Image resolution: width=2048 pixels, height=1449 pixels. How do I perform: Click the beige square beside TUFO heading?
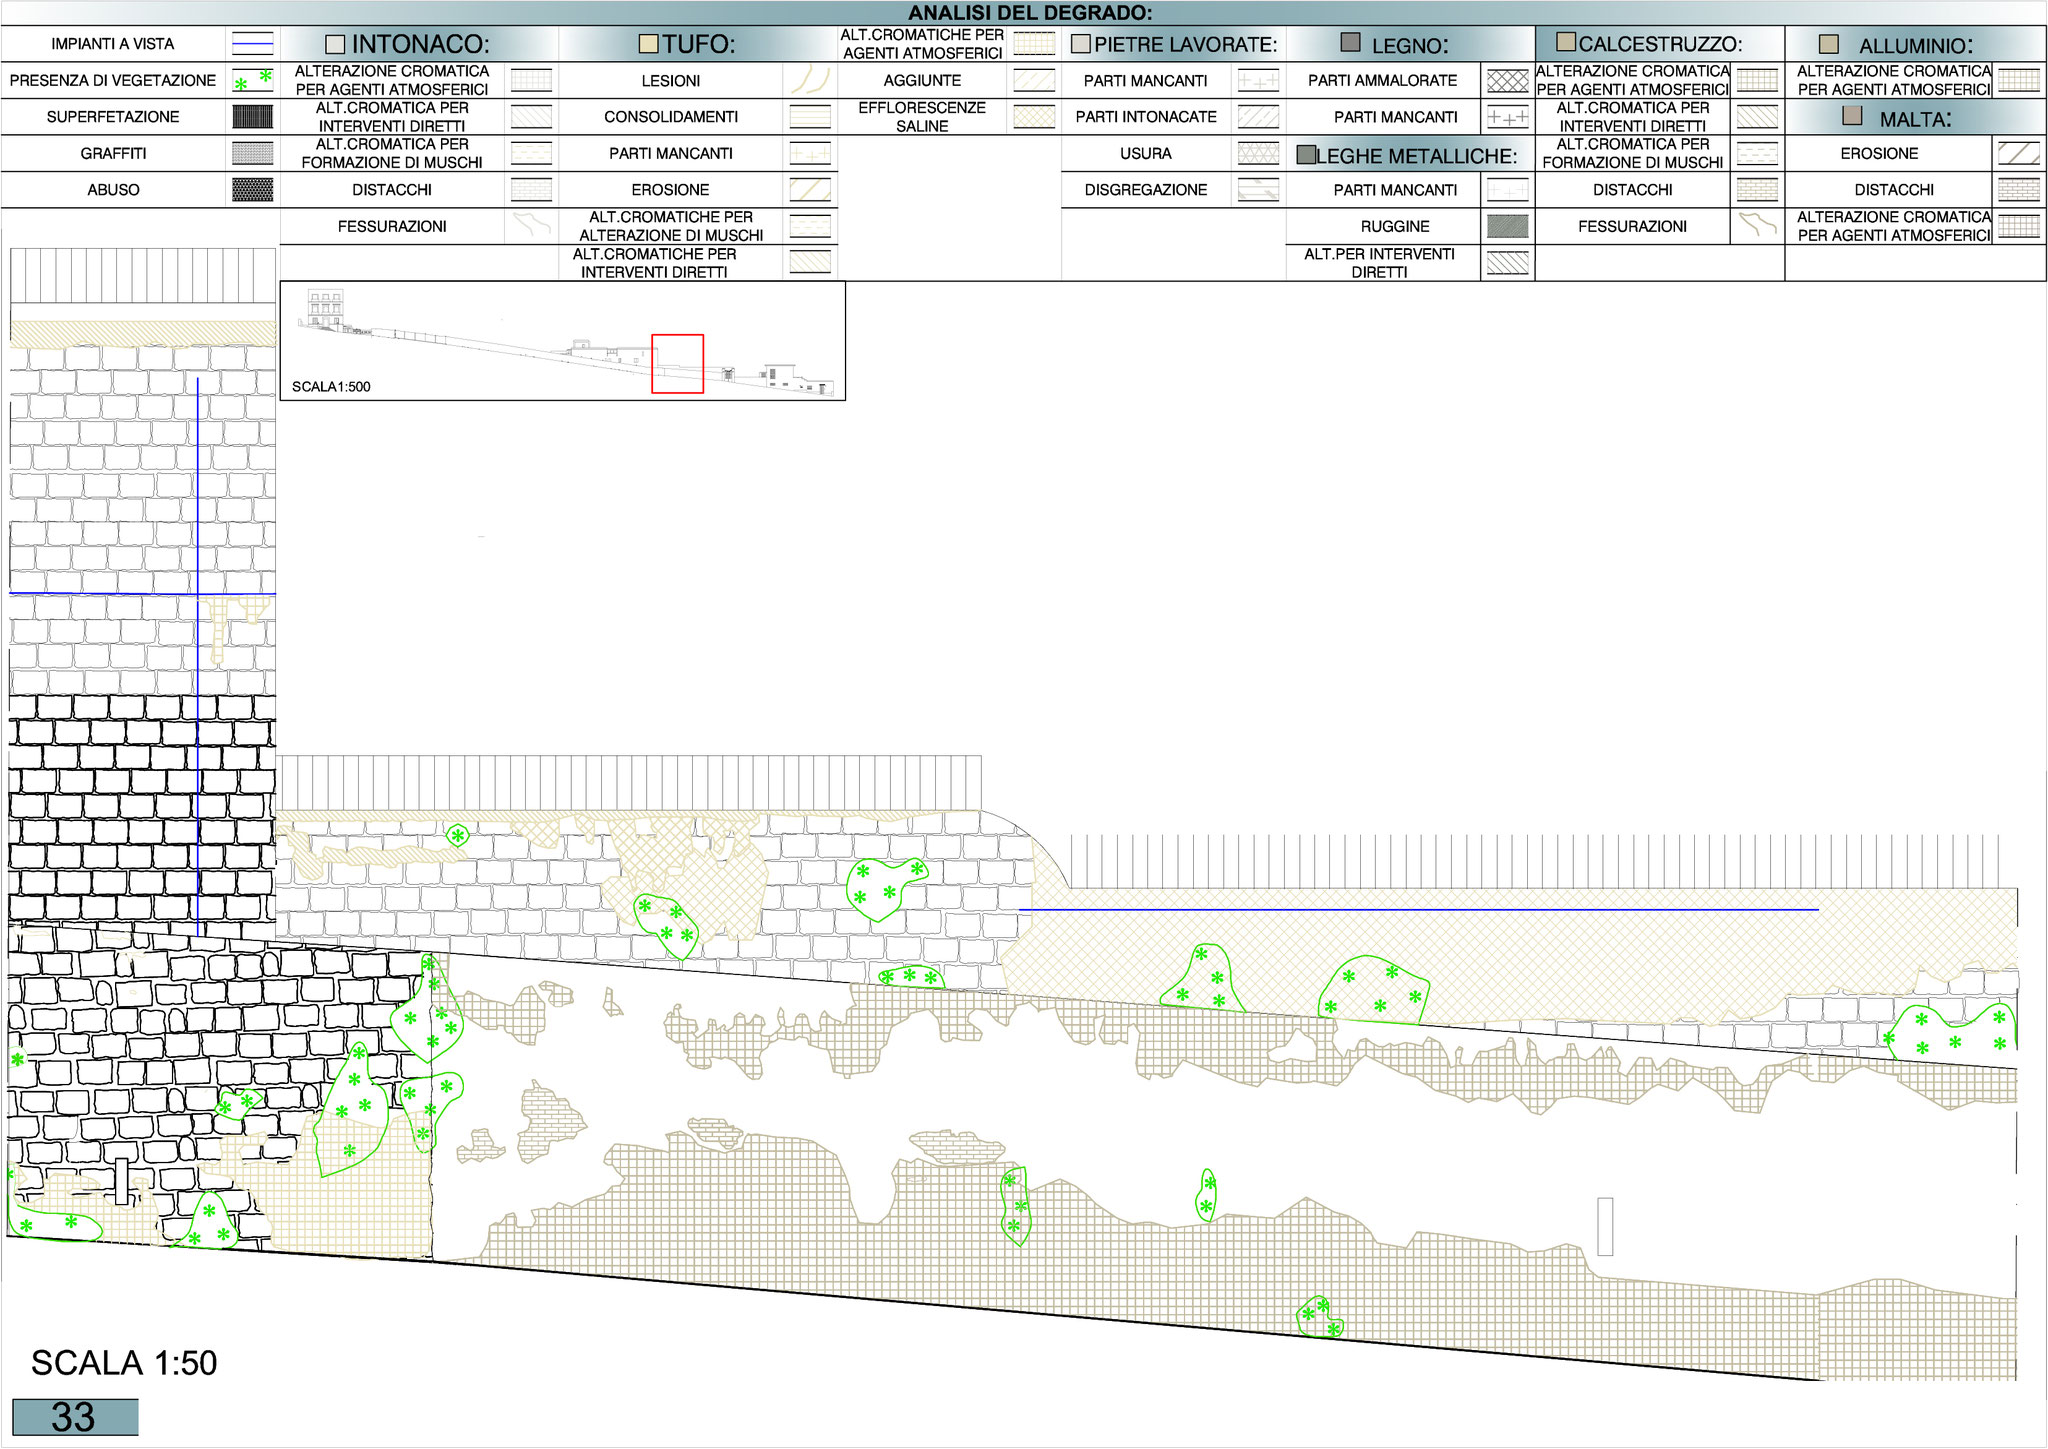(x=649, y=44)
